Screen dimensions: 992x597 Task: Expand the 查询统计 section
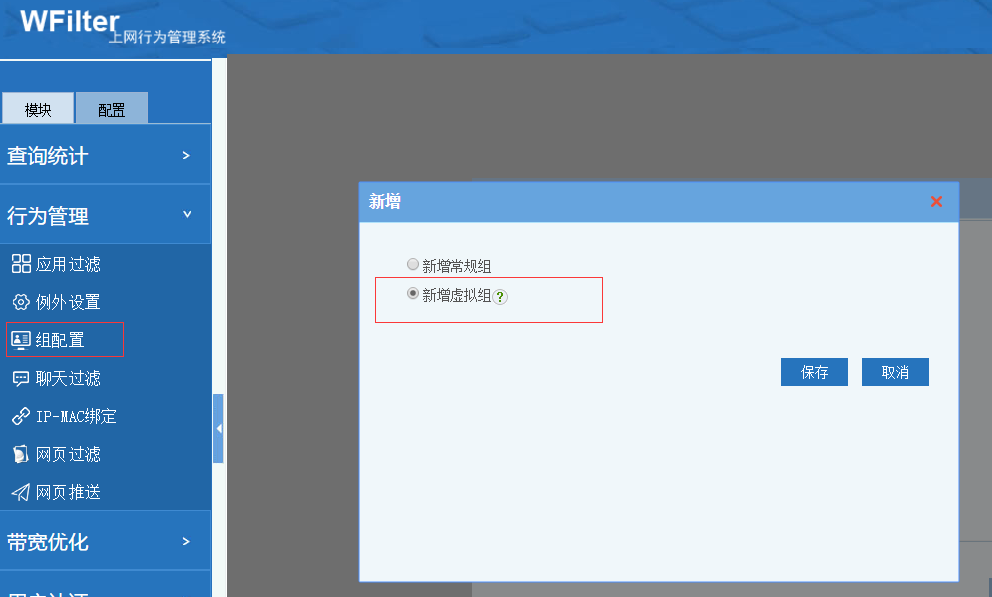point(186,155)
